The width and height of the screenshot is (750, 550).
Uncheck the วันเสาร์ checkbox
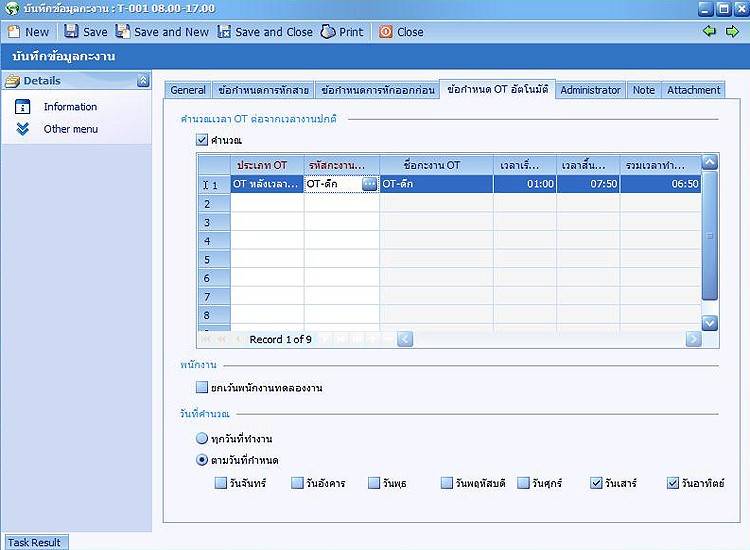point(597,483)
